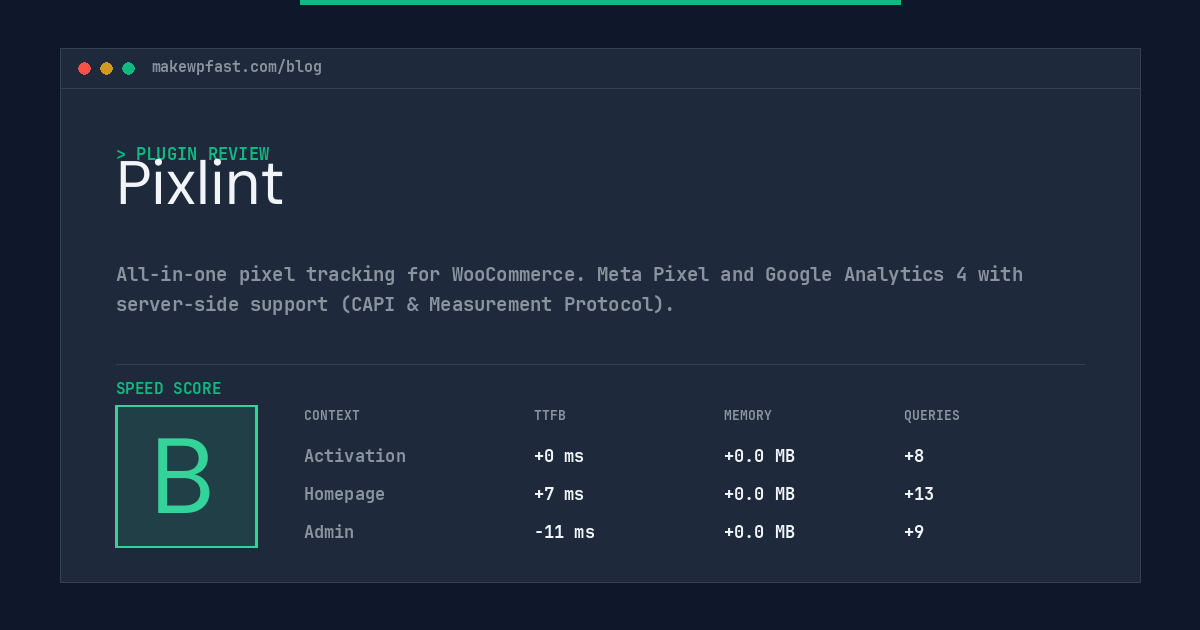Image resolution: width=1200 pixels, height=630 pixels.
Task: Click the CONTEXT column header
Action: click(332, 416)
